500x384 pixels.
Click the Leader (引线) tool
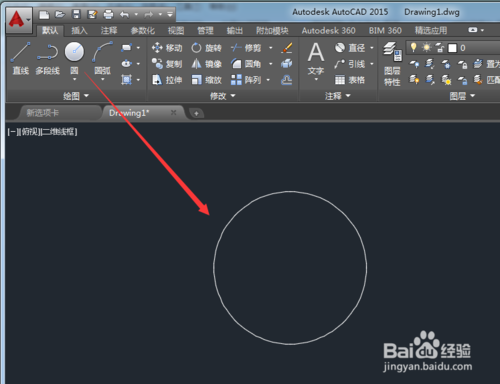coord(350,64)
